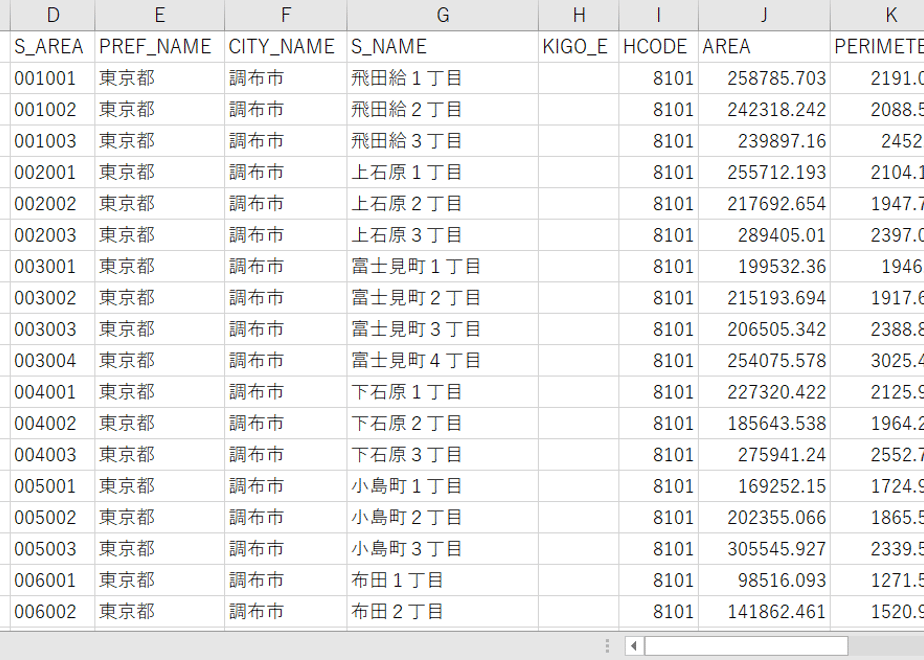Select cell containing 富士見町４丁目
924x660 pixels.
pyautogui.click(x=443, y=360)
